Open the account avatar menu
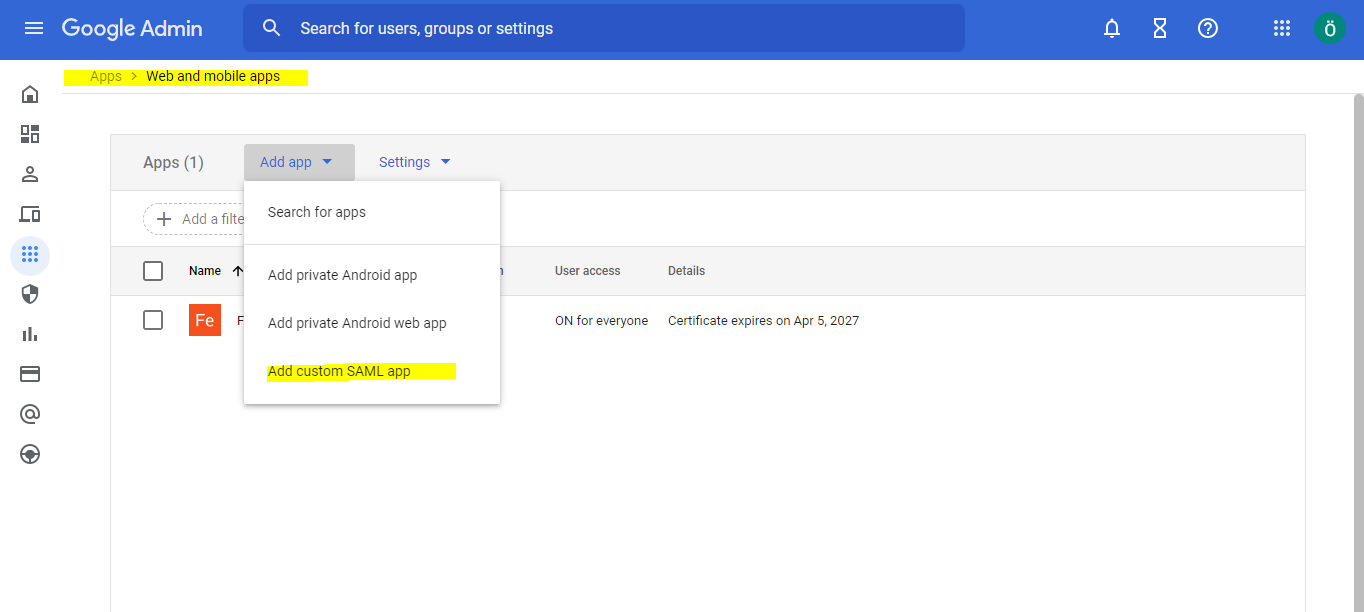This screenshot has width=1364, height=612. (1330, 28)
